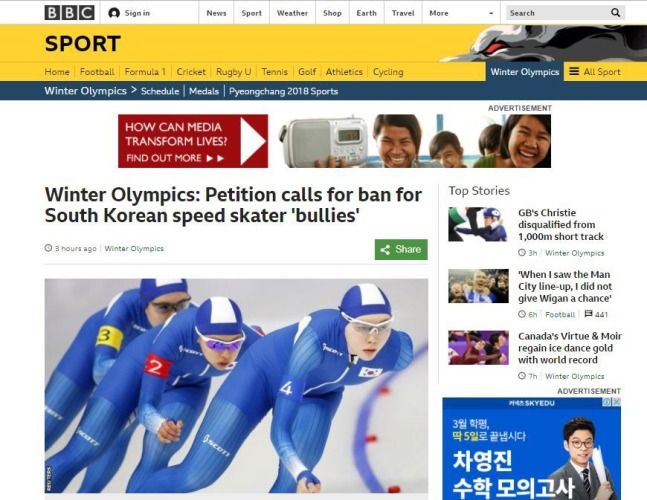Close the SKYEDU advertisement via X icon
Screen dimensions: 647x500
tap(616, 402)
